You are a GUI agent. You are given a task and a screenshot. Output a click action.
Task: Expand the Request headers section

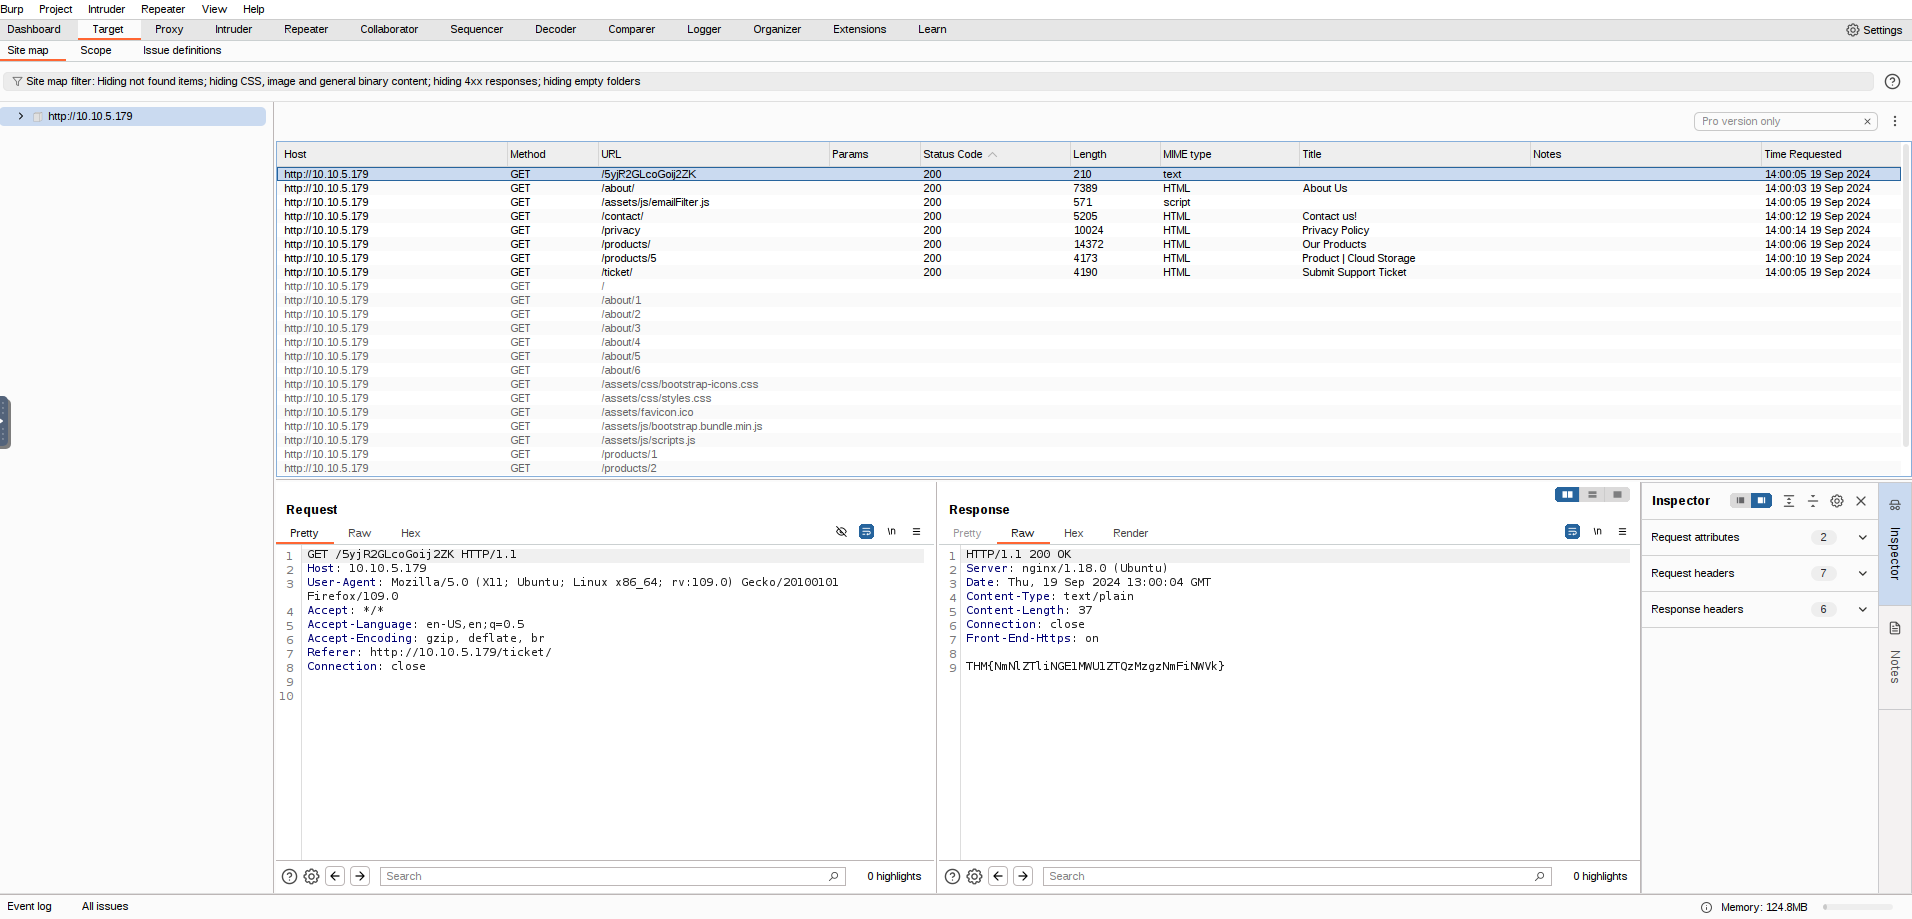point(1862,574)
